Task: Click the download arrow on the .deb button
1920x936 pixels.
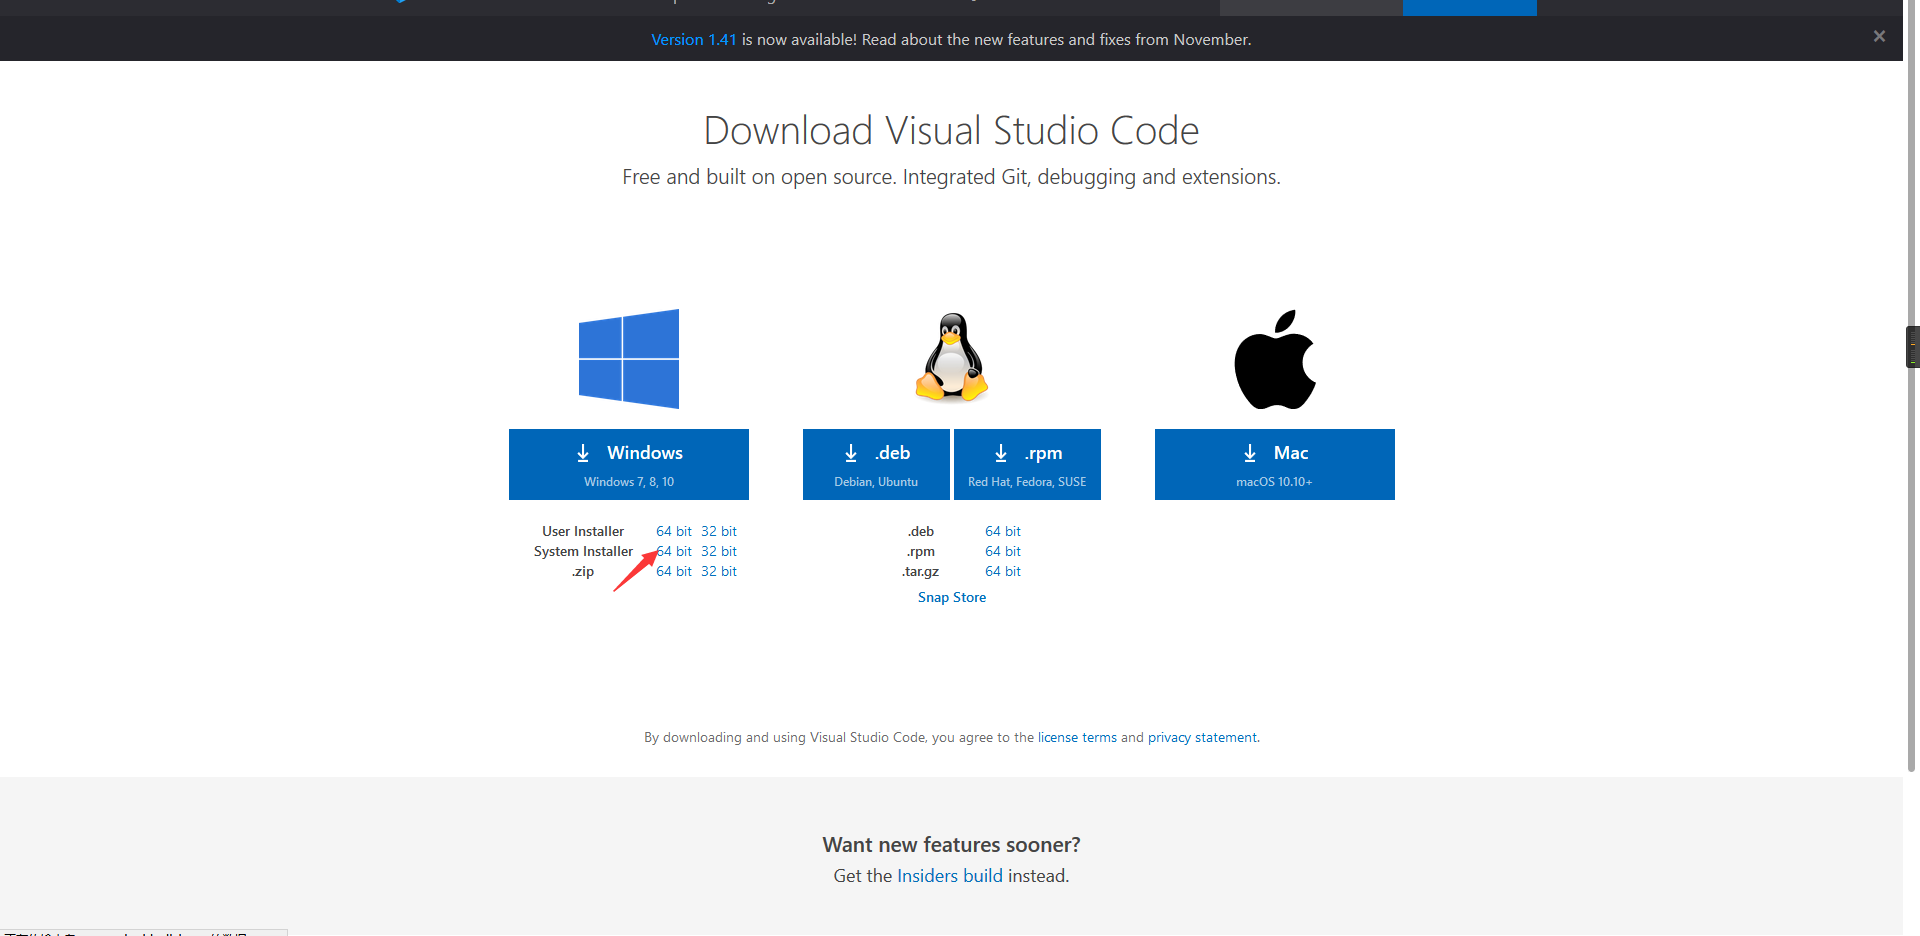Action: [850, 452]
